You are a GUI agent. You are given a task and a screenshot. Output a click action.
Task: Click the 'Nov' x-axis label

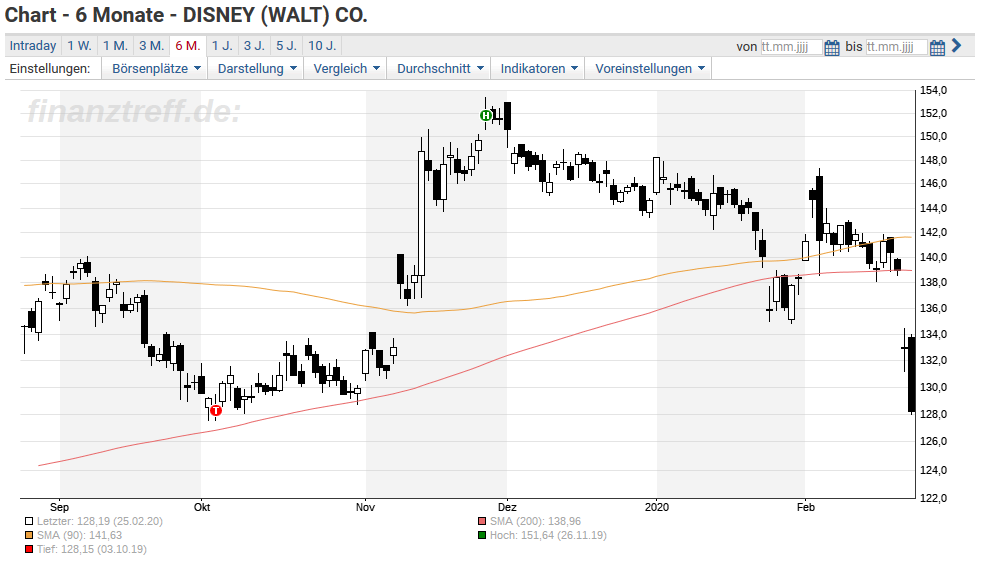coord(365,507)
